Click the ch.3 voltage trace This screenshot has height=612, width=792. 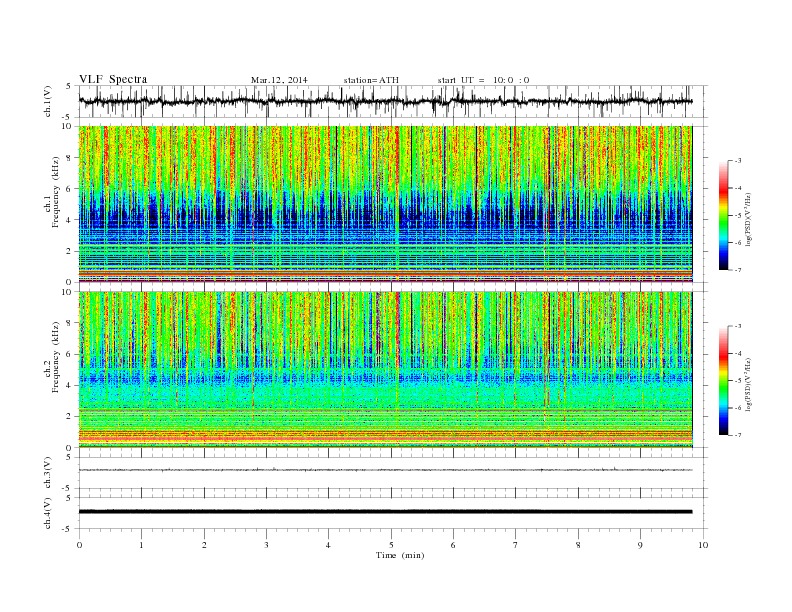tap(385, 470)
